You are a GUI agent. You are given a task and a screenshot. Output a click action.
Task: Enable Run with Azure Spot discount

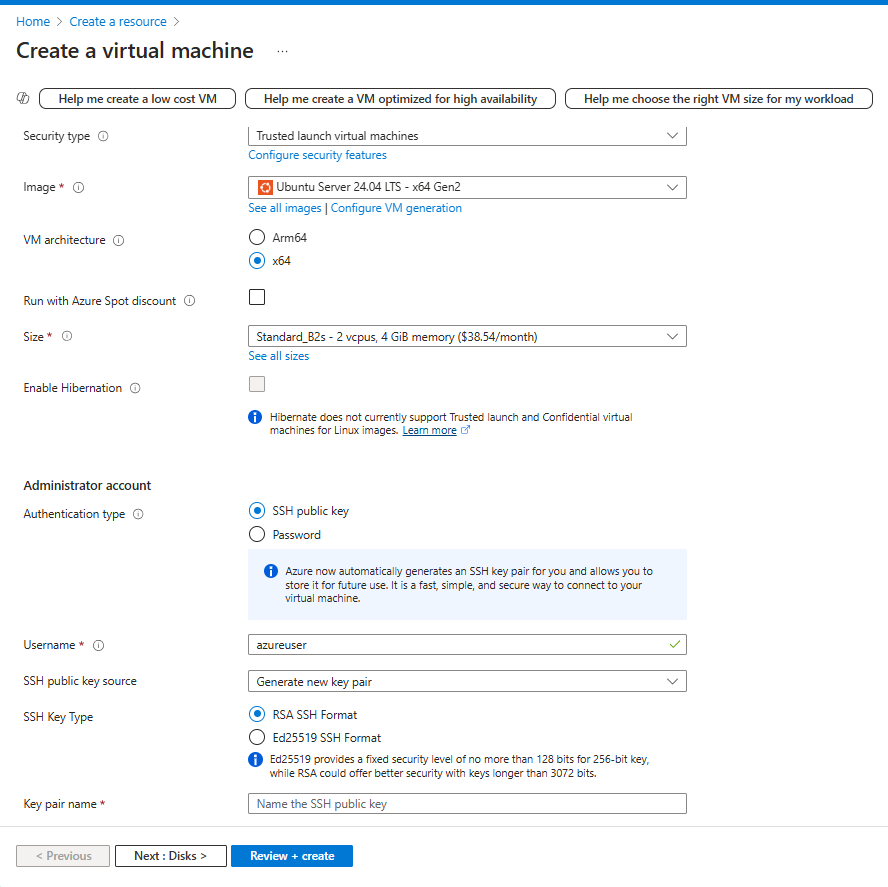[x=257, y=297]
